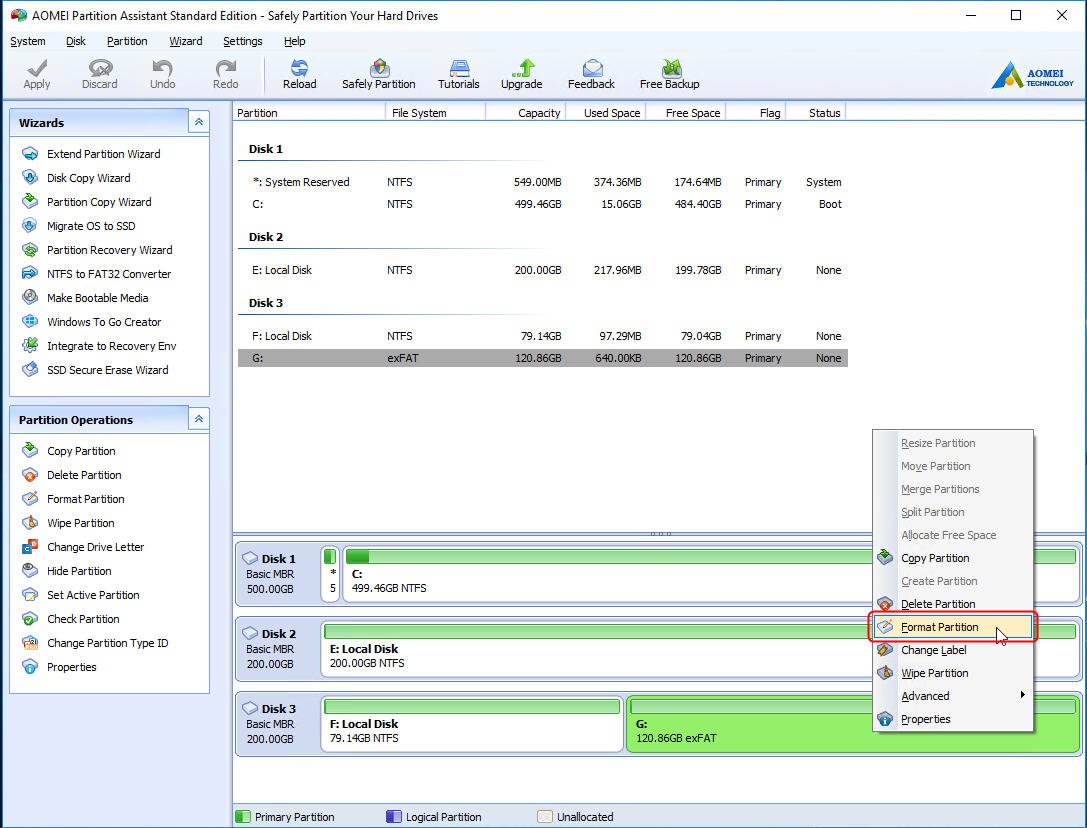This screenshot has height=828, width=1087.
Task: Collapse the Partition Operations panel
Action: [199, 419]
